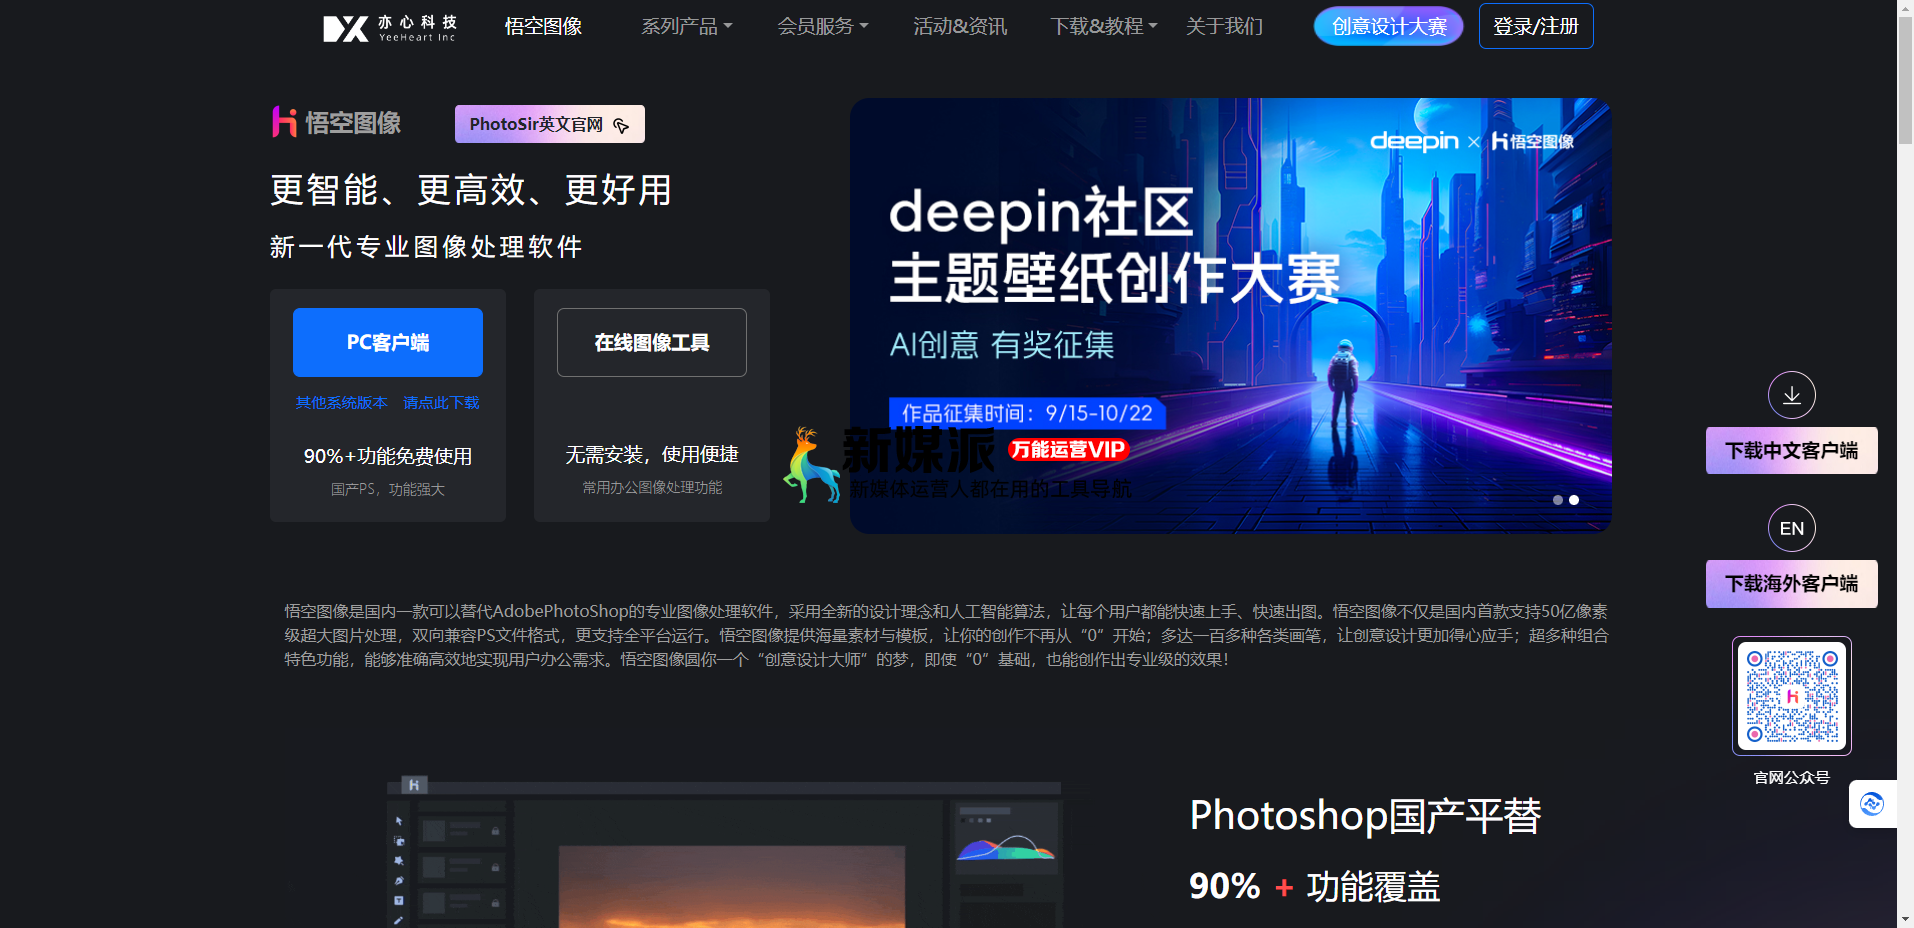The height and width of the screenshot is (928, 1914).
Task: Click the 请点此下载 link
Action: coord(441,403)
